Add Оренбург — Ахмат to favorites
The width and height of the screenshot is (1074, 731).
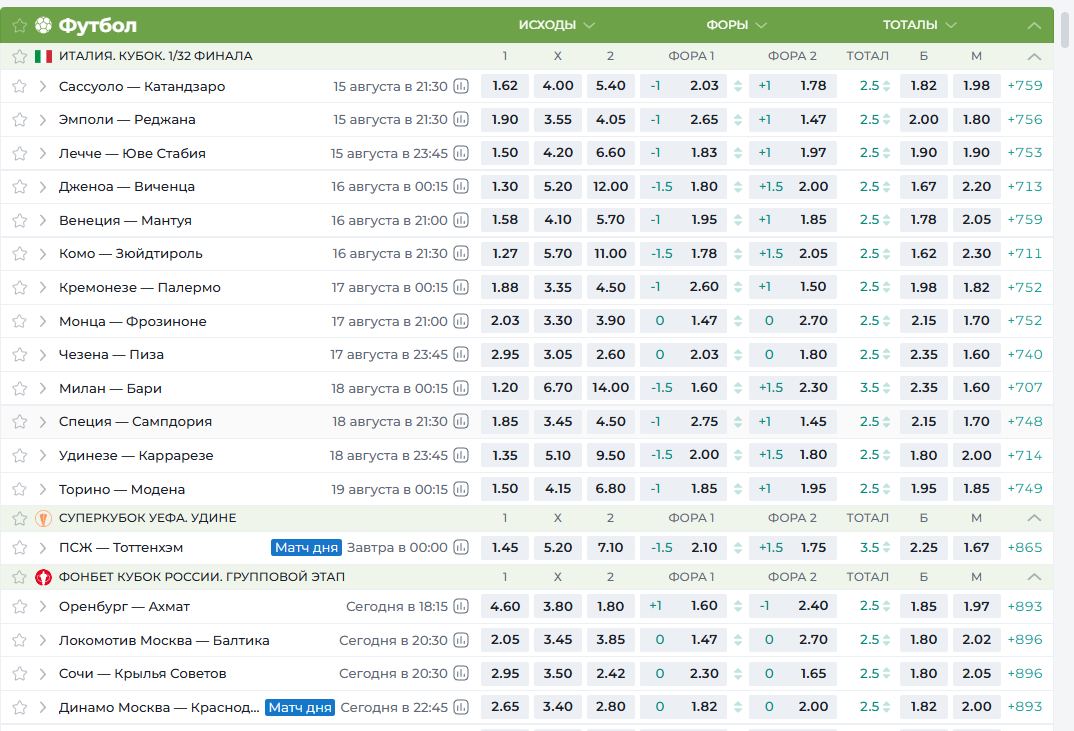click(19, 606)
